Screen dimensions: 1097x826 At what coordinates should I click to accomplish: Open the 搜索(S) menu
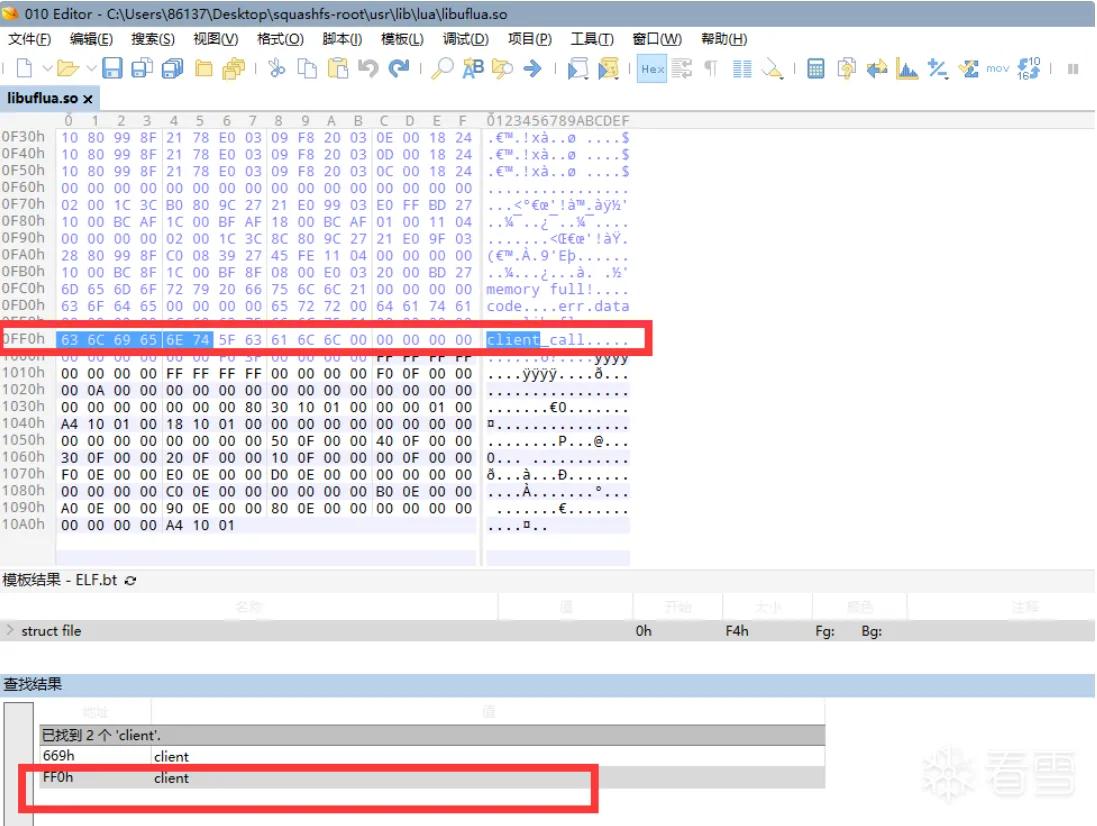point(153,39)
